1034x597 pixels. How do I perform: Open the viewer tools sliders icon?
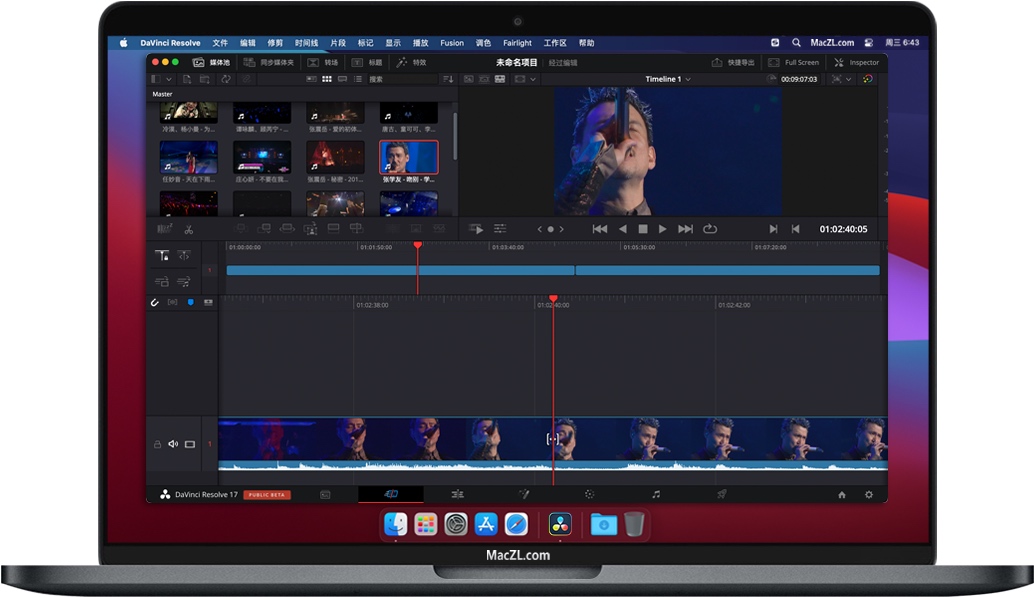click(x=501, y=229)
